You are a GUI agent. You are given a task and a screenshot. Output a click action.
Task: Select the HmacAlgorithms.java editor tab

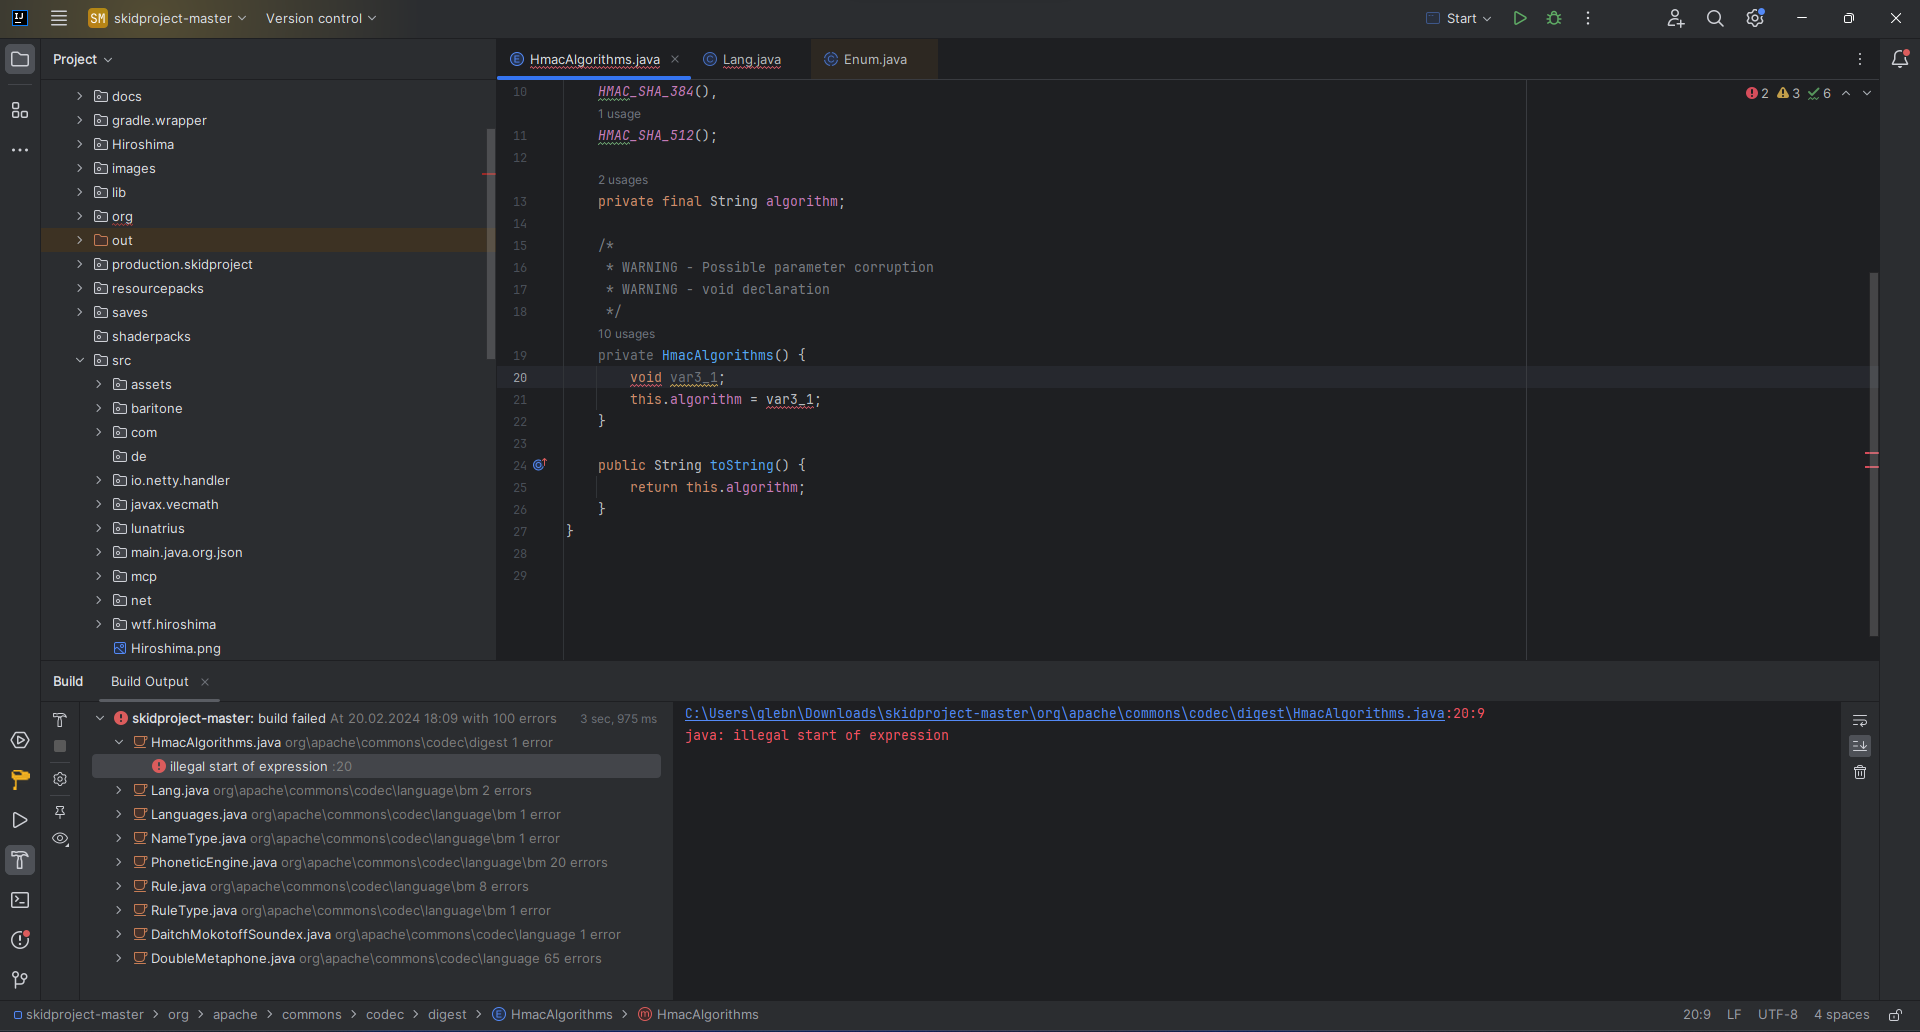[x=594, y=59]
